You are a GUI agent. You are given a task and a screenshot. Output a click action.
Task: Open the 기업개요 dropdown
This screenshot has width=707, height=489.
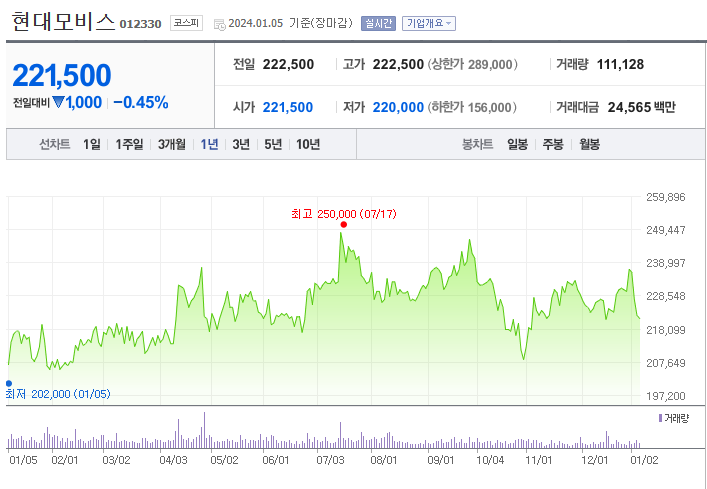pyautogui.click(x=428, y=23)
